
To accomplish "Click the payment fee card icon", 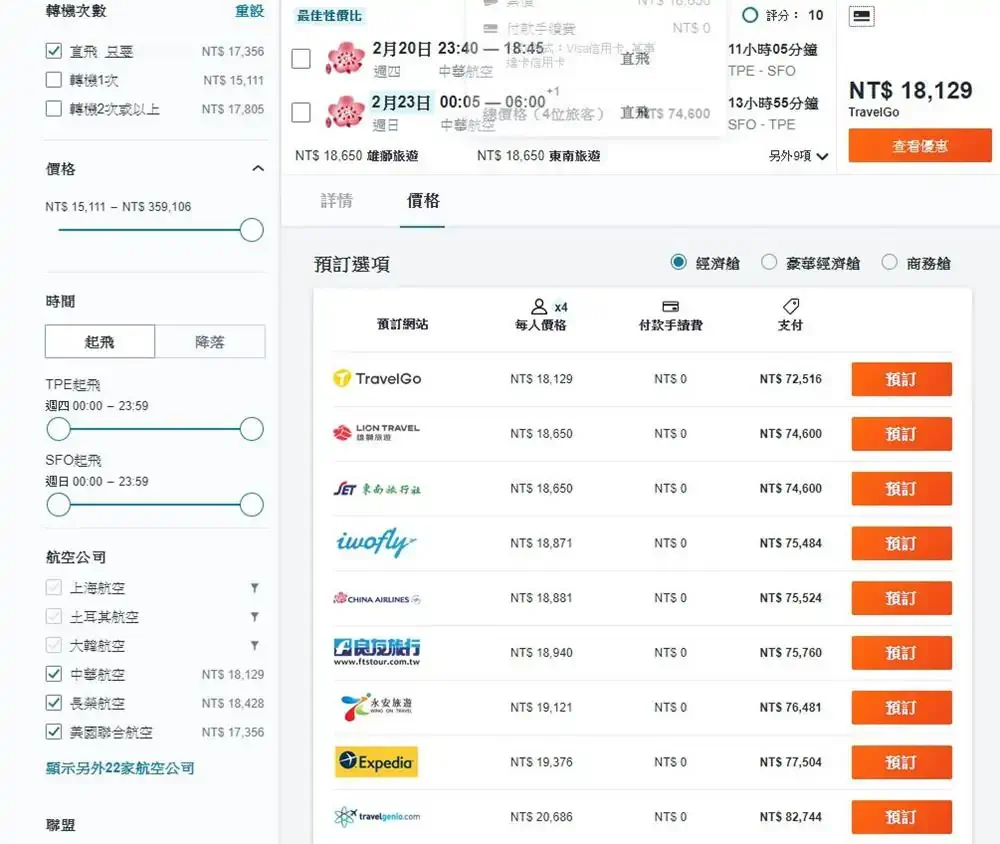I will pos(670,307).
